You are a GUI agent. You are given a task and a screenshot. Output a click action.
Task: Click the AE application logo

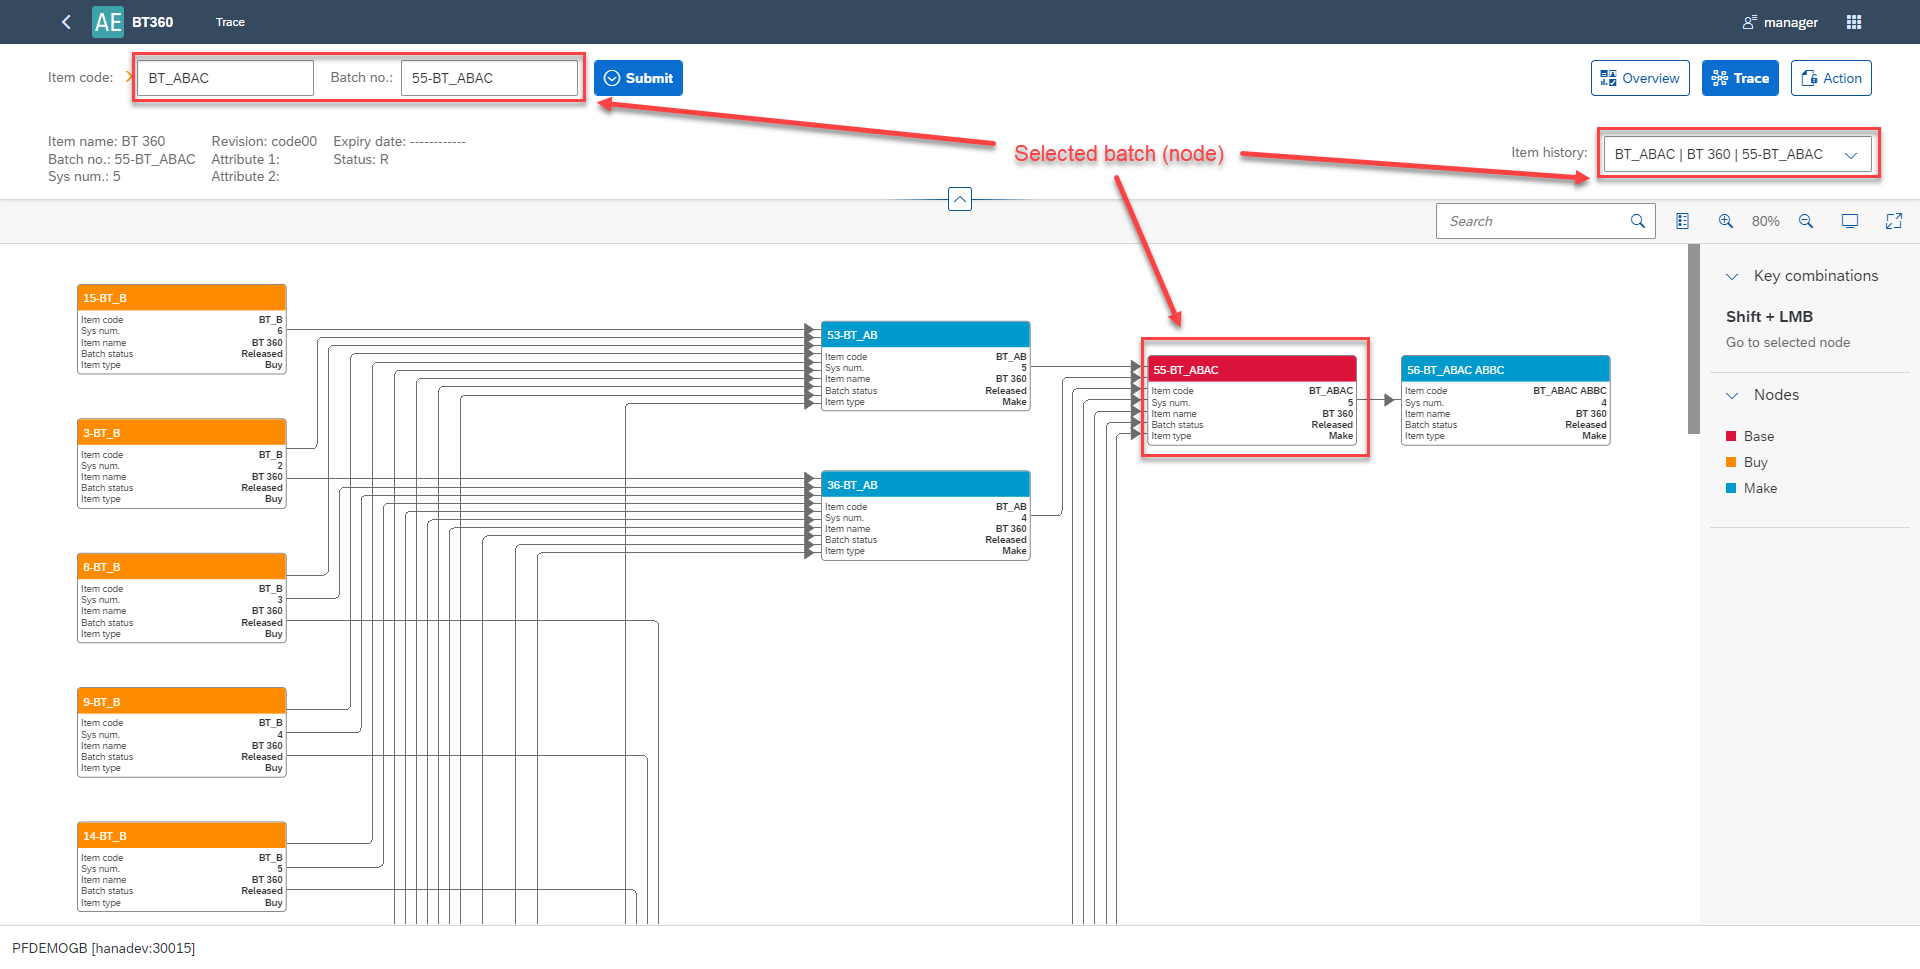point(107,21)
